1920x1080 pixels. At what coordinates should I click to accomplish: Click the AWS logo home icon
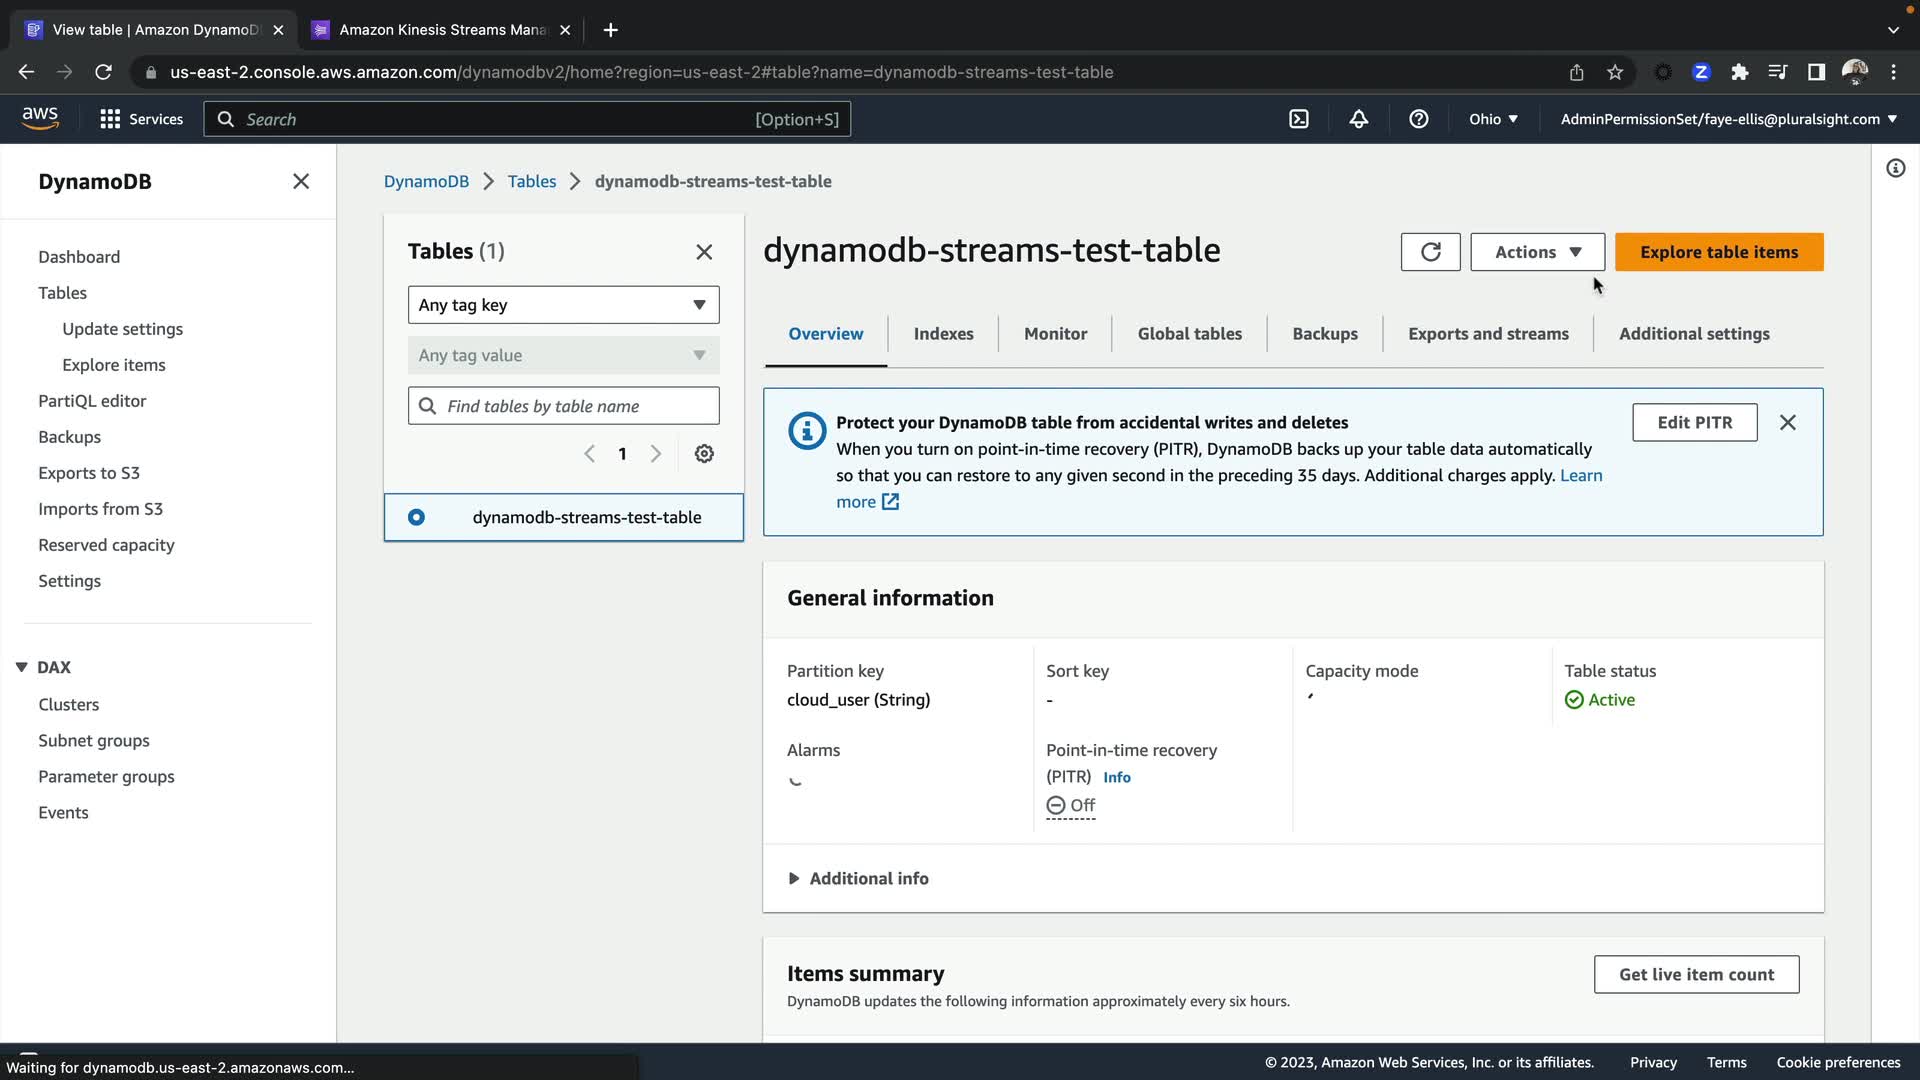(40, 117)
